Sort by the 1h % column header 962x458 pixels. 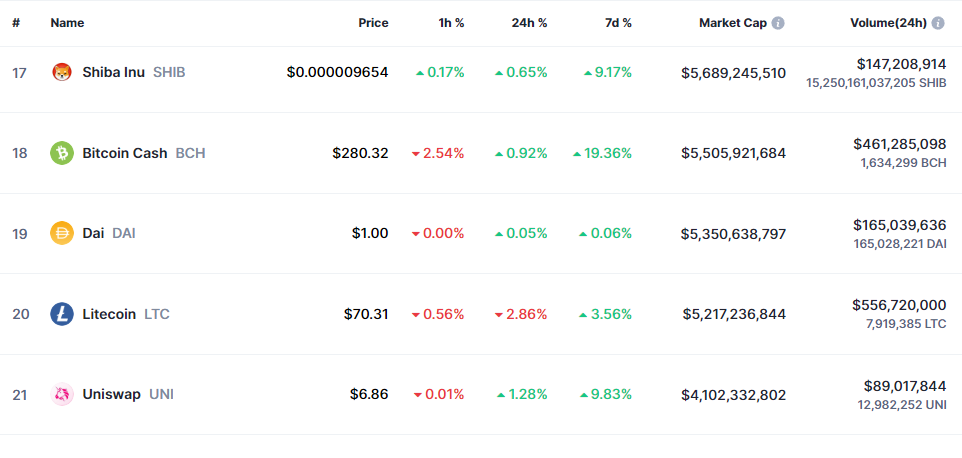pos(451,22)
